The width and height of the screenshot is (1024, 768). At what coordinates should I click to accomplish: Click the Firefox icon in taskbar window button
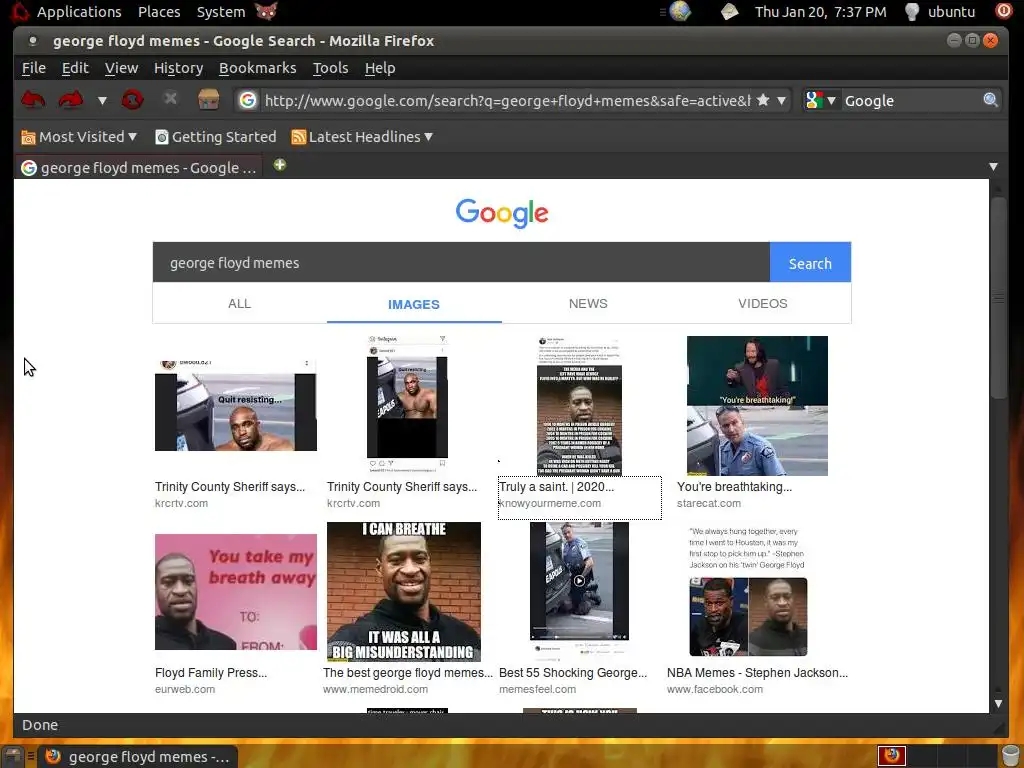tap(53, 756)
